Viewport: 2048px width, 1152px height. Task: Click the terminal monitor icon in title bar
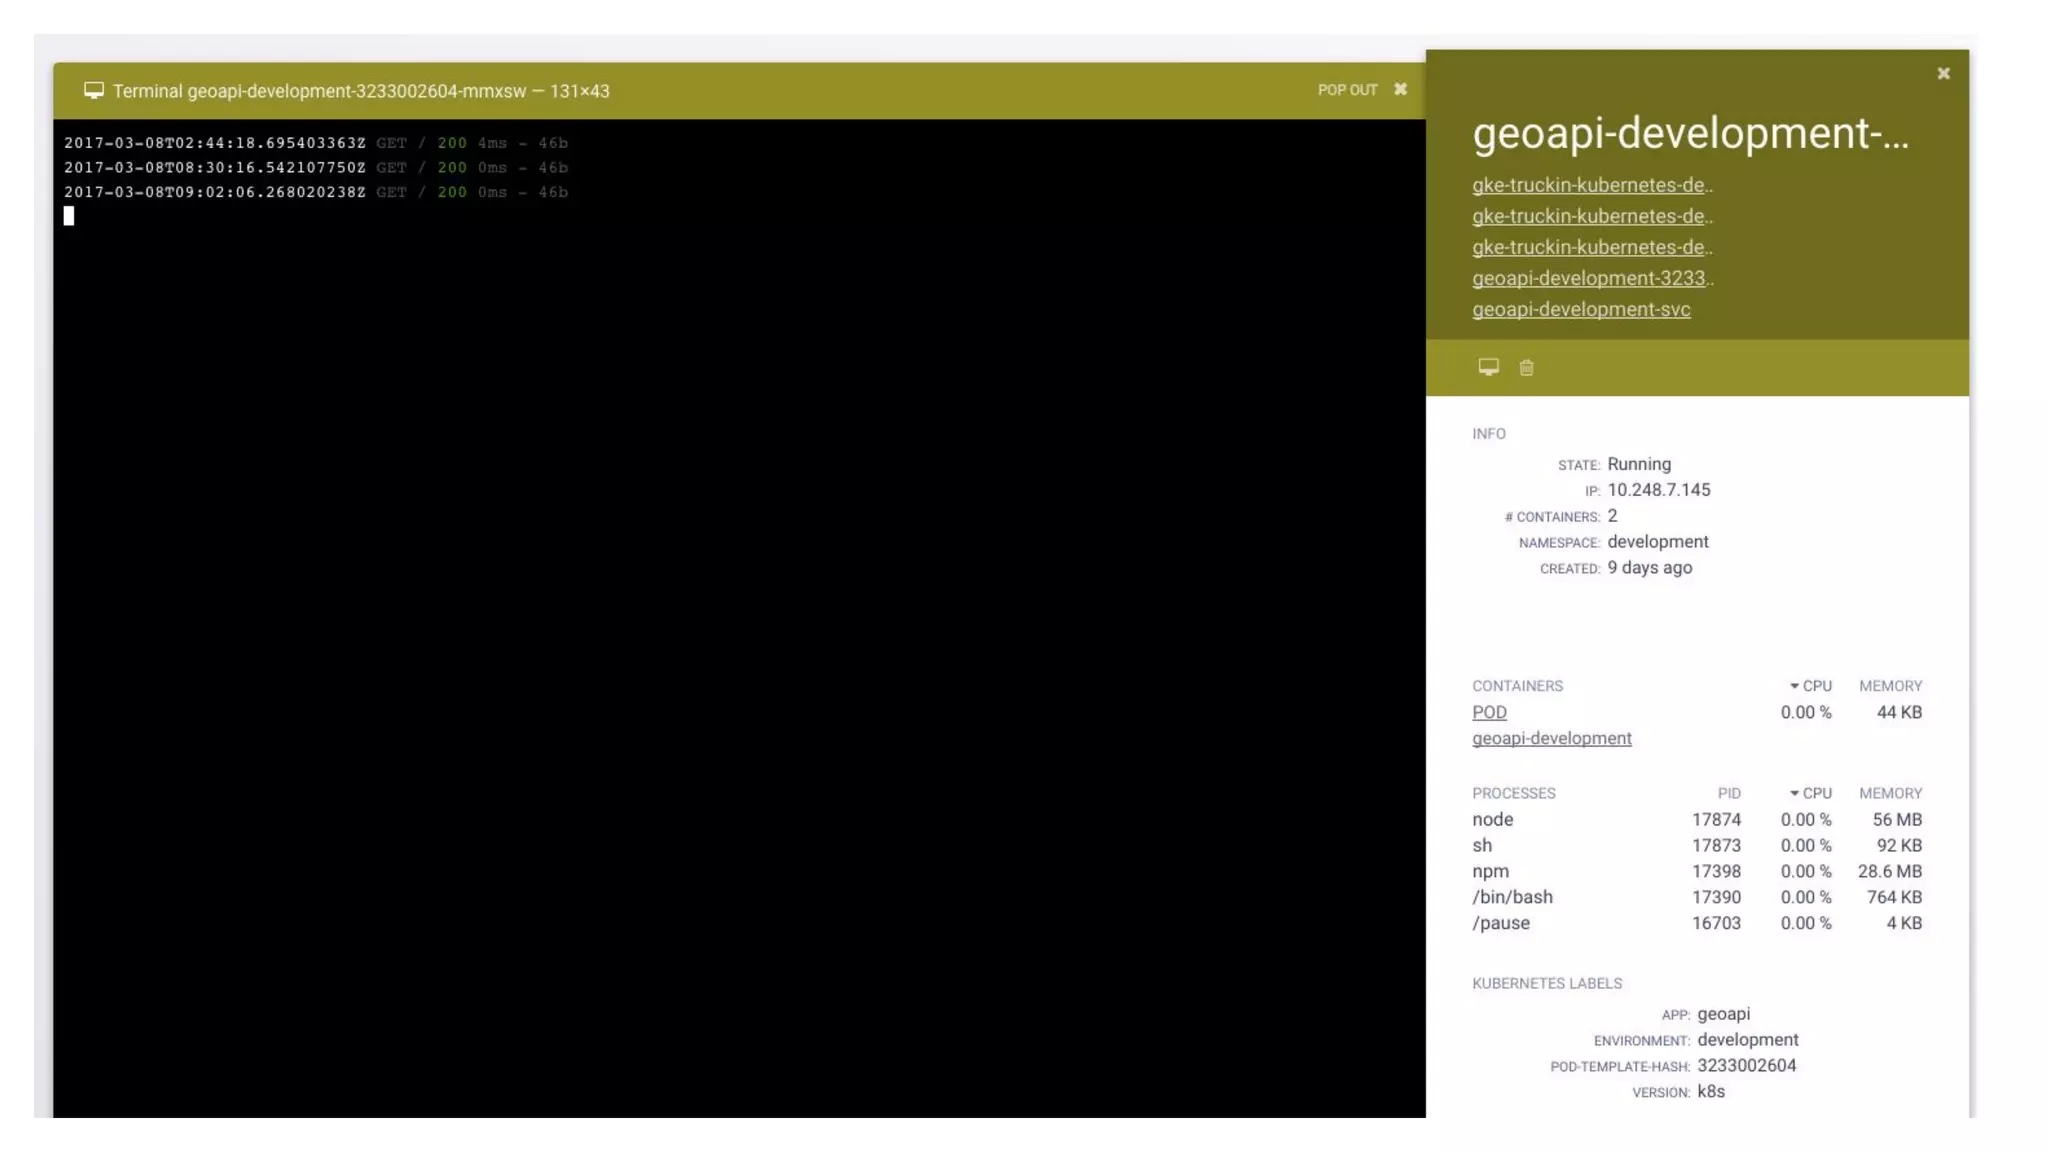(93, 91)
